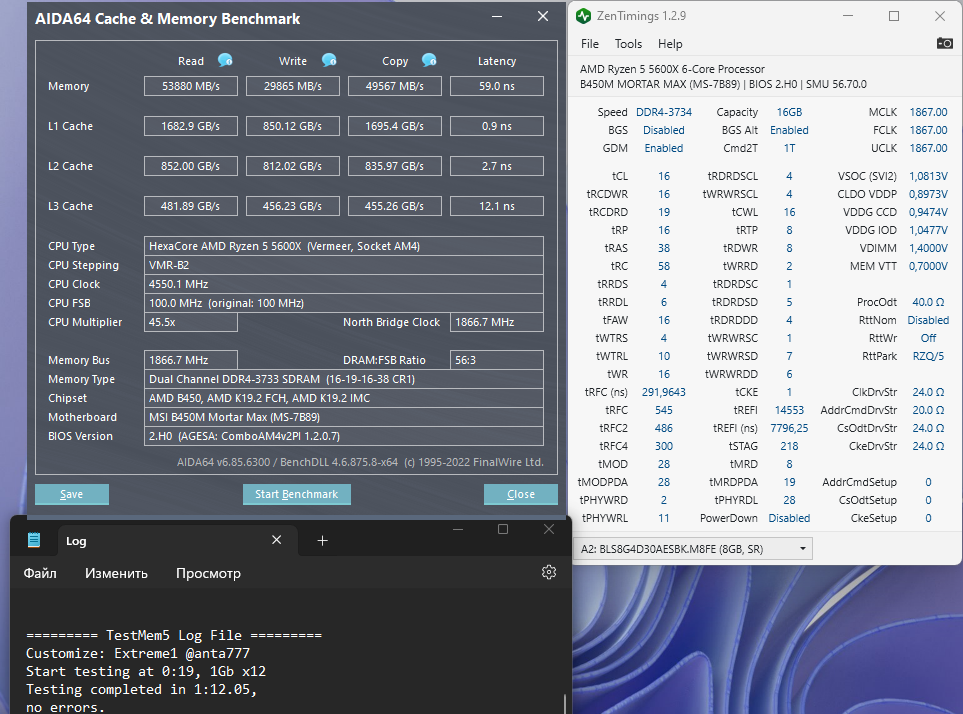The height and width of the screenshot is (714, 963).
Task: Click the Capacity value 16GB
Action: 789,112
